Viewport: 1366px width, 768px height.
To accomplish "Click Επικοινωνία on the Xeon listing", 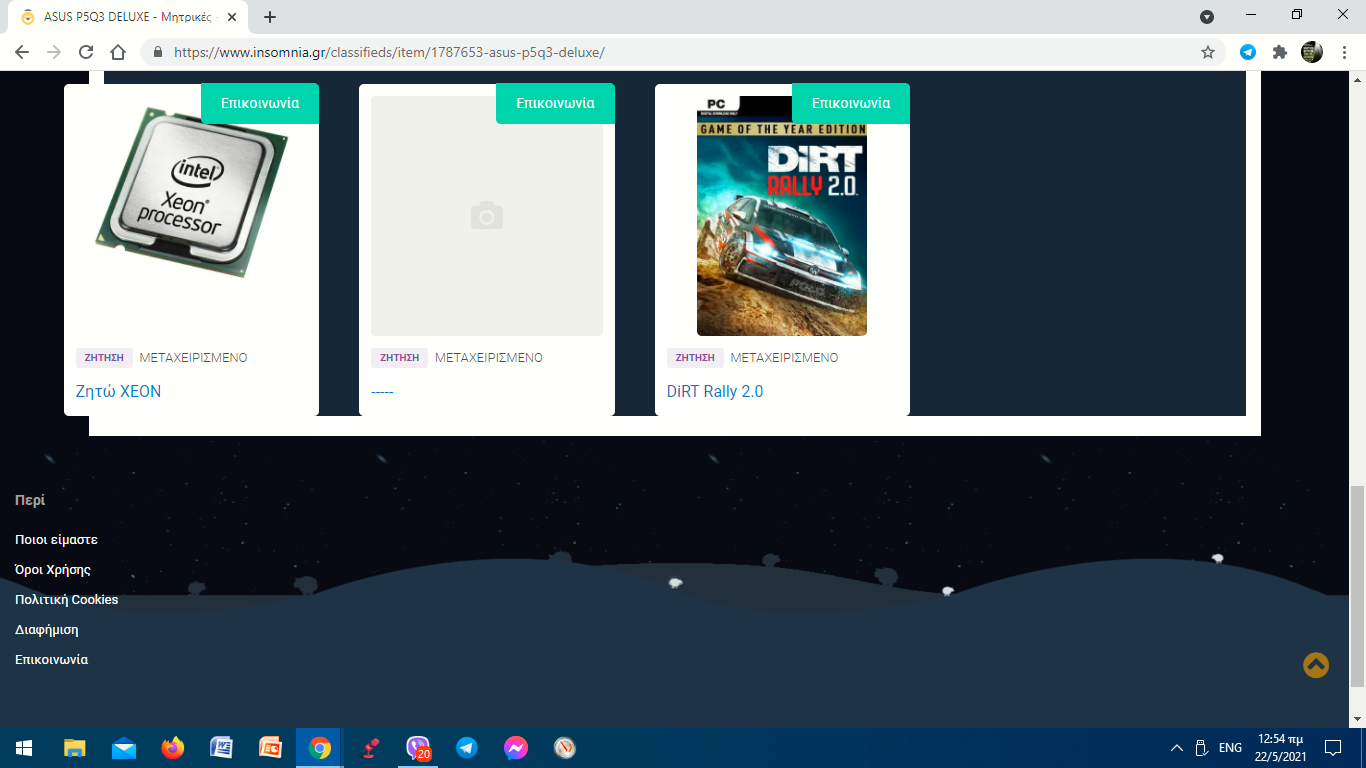I will [260, 103].
